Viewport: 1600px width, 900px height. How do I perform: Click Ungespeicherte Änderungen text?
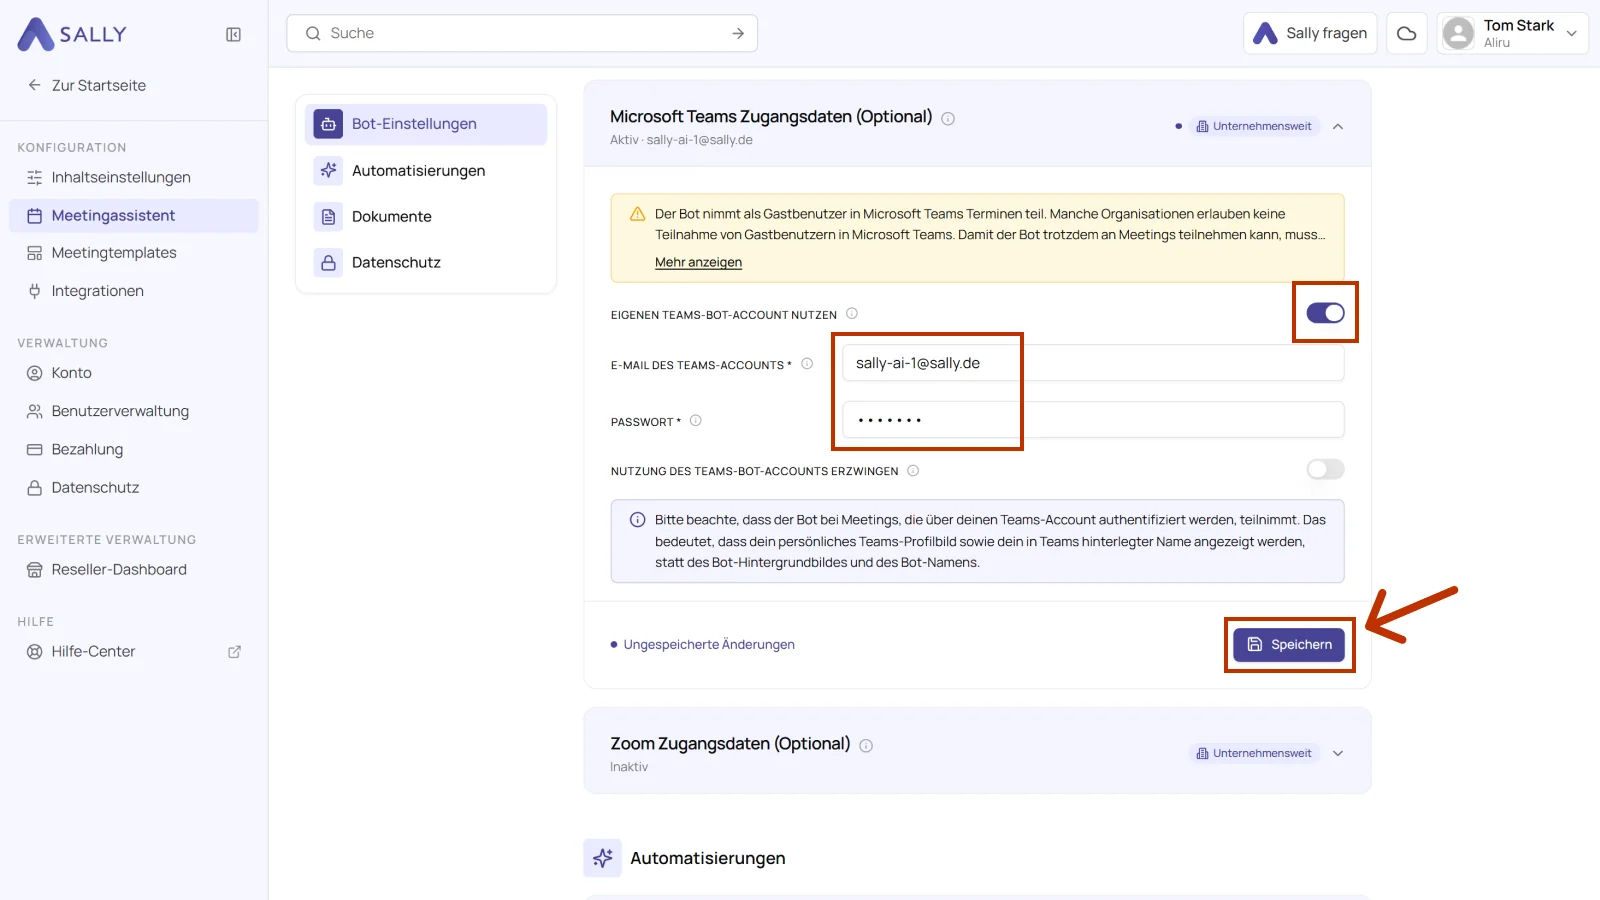click(709, 645)
